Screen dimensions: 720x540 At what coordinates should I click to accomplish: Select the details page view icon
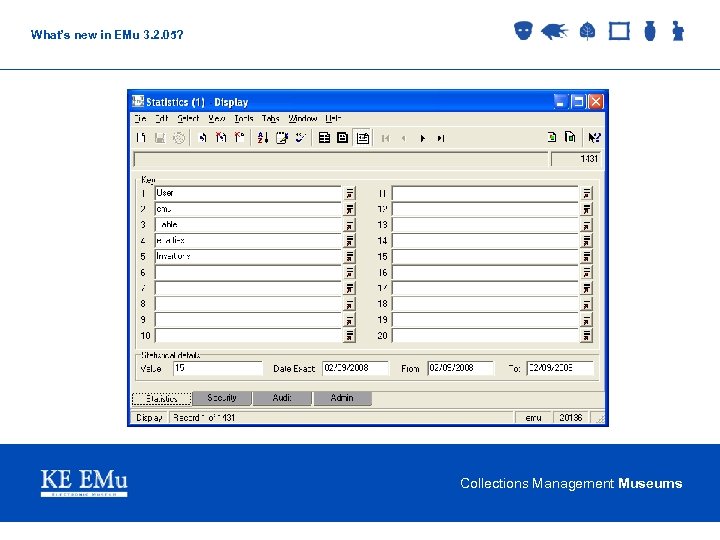click(362, 138)
